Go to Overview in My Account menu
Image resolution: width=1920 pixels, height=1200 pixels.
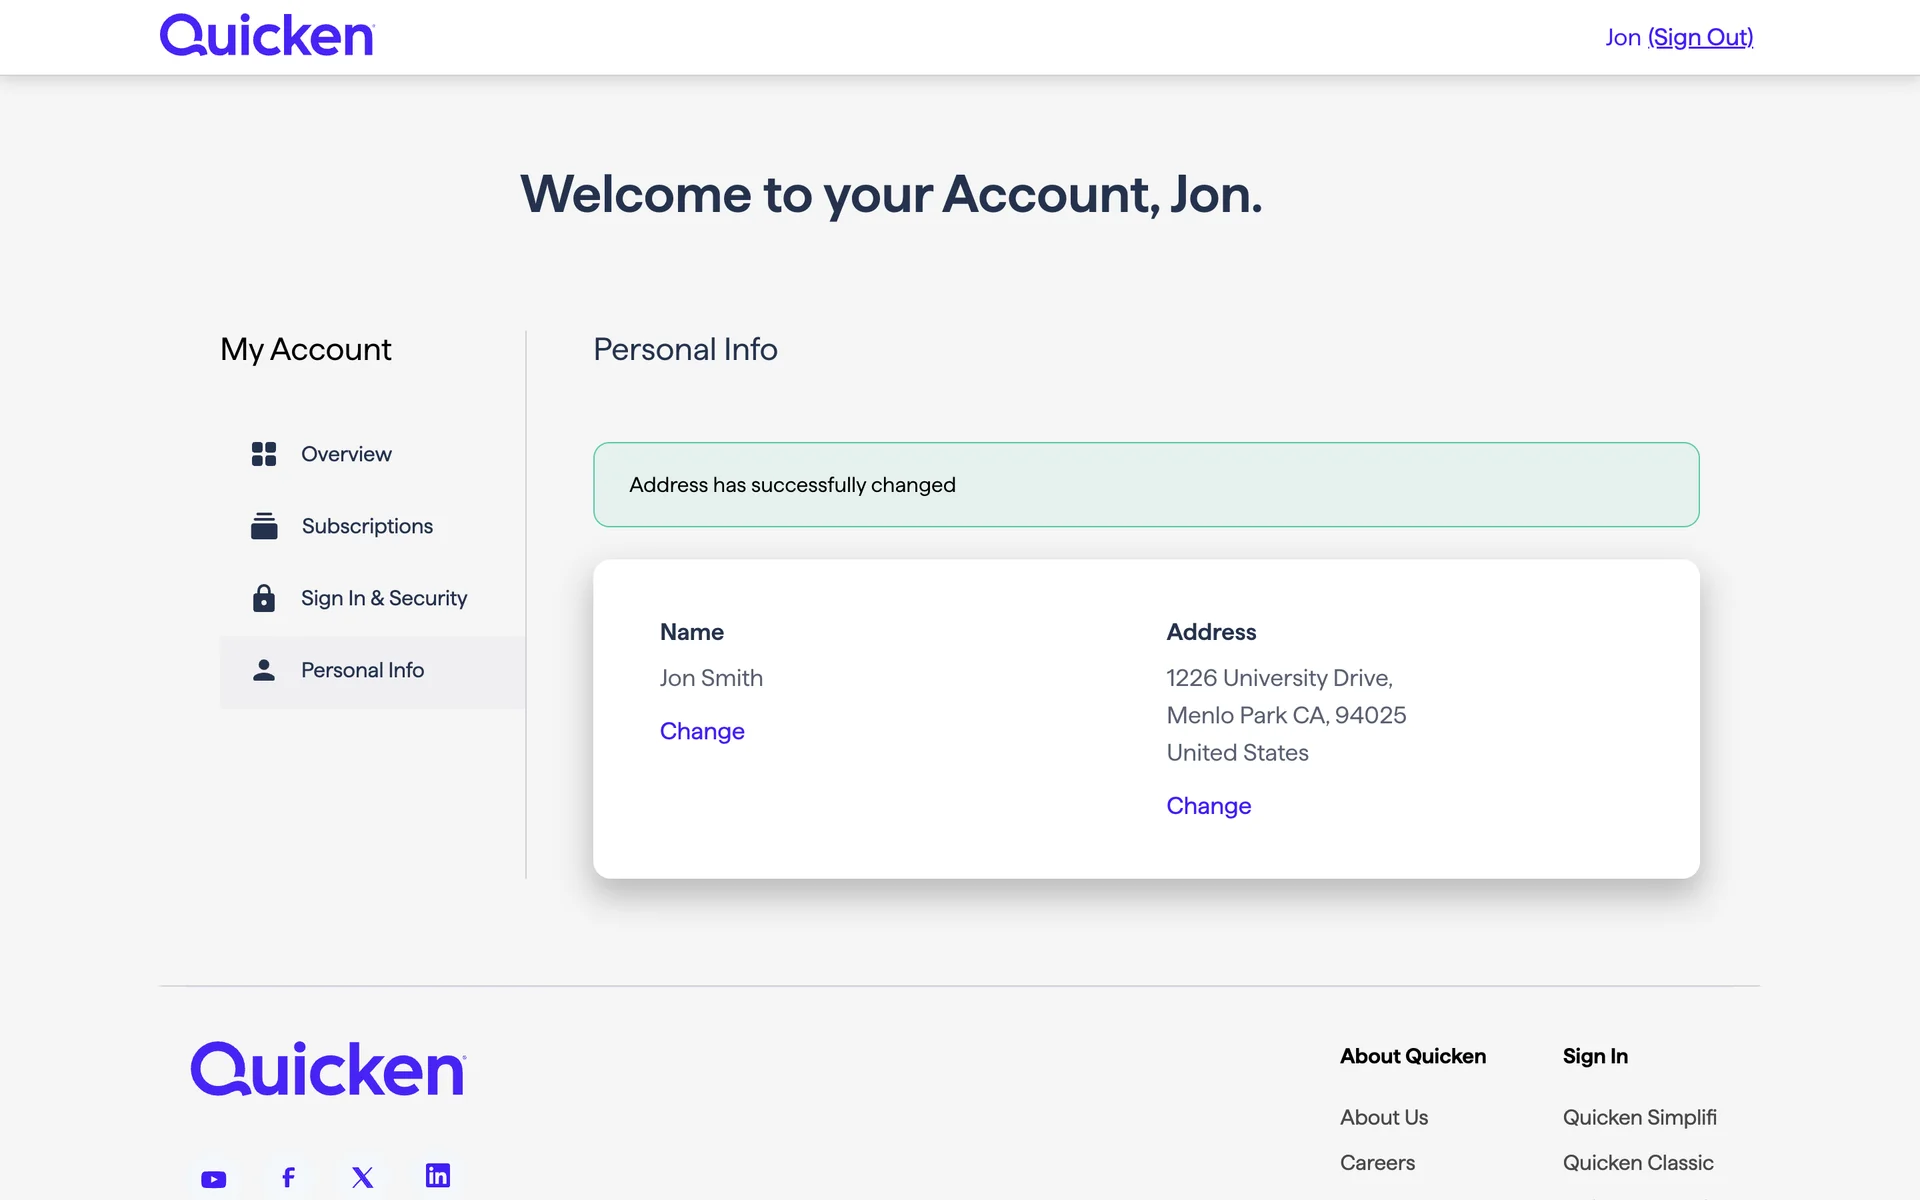click(x=346, y=454)
